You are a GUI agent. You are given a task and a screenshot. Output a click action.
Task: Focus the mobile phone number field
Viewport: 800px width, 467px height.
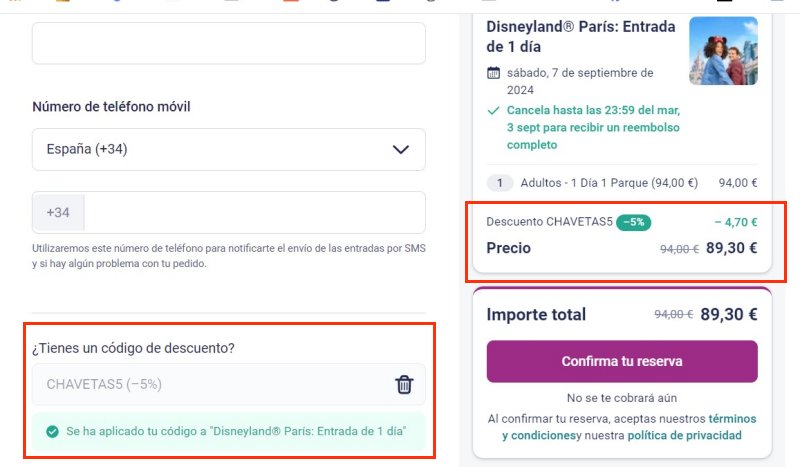coord(254,213)
